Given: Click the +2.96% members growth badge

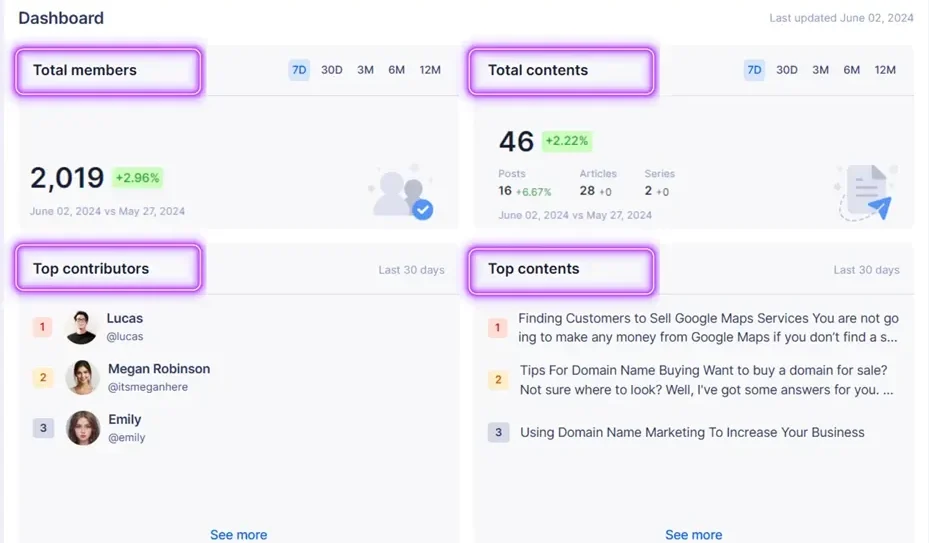Looking at the screenshot, I should point(137,178).
